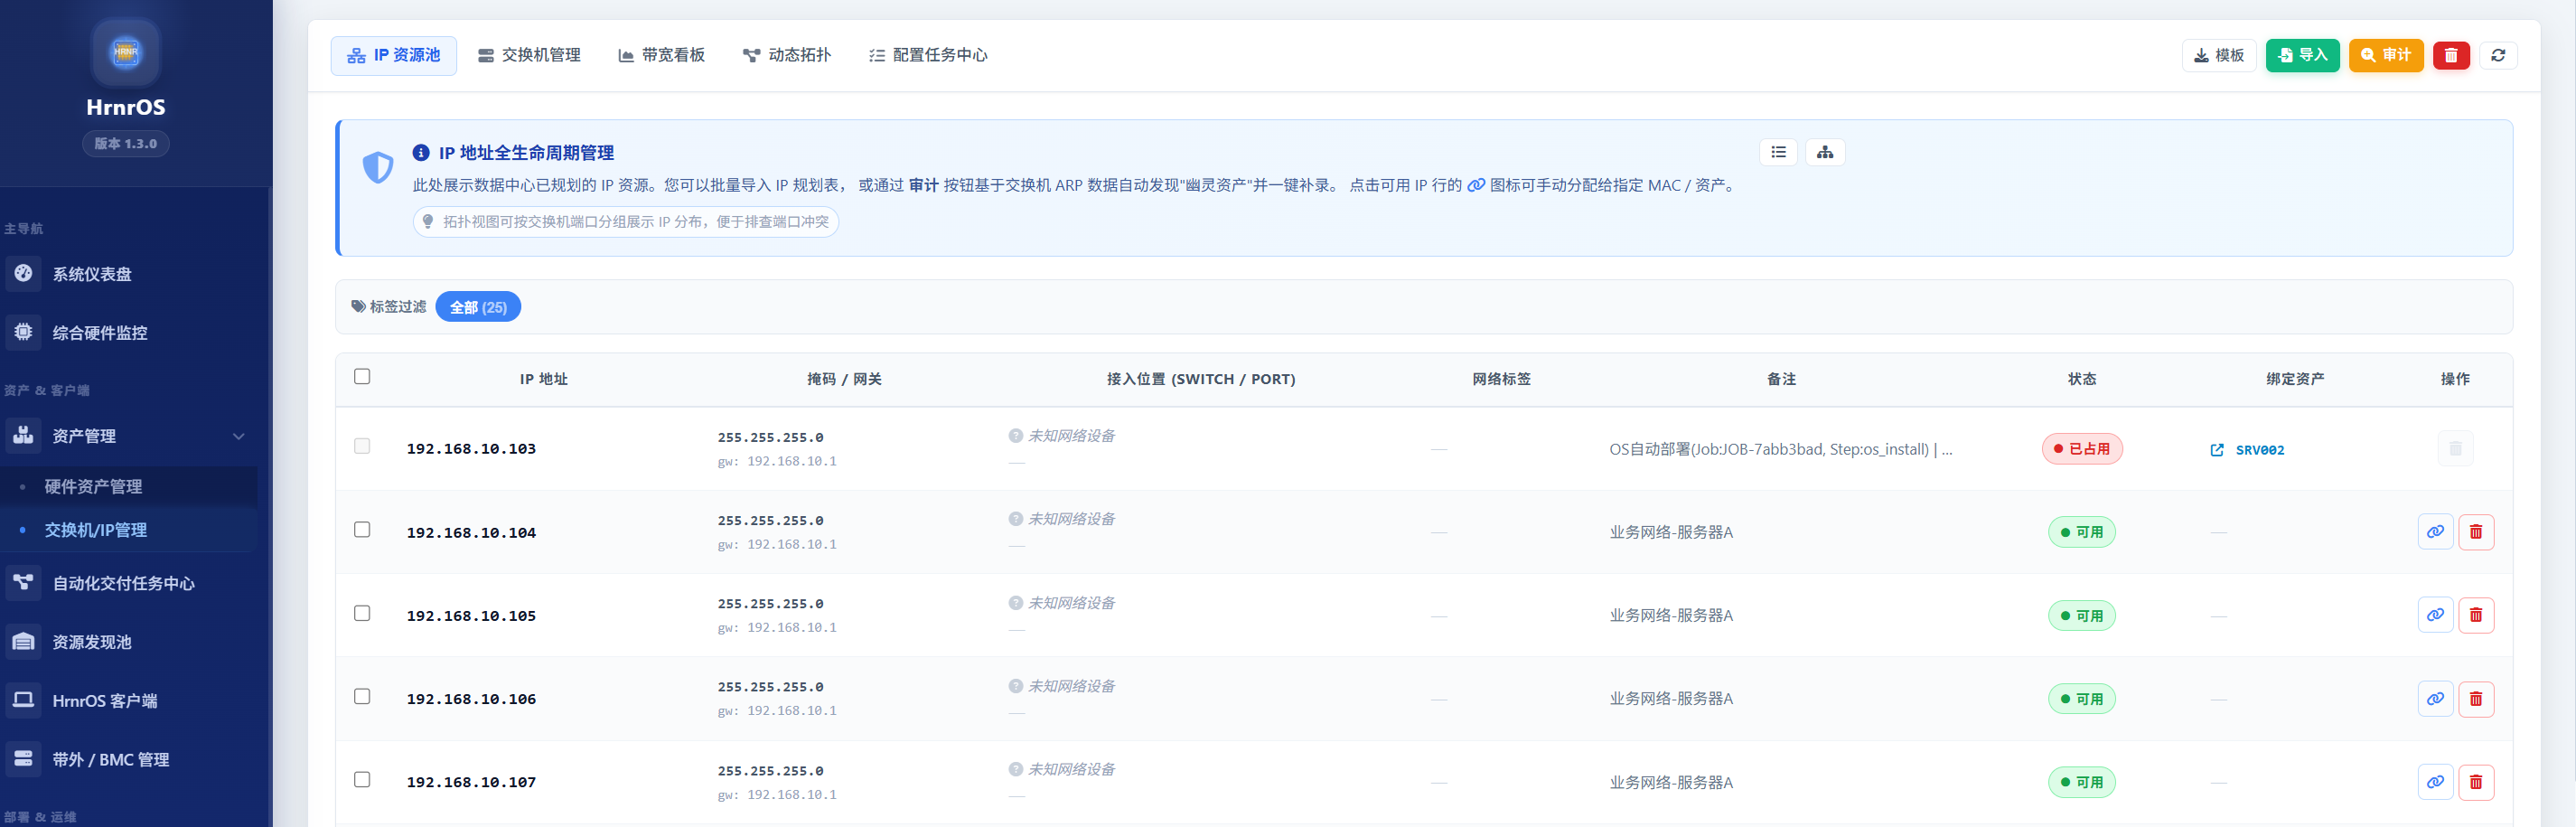The width and height of the screenshot is (2576, 827).
Task: Check the box for IP 192.168.10.106
Action: click(x=362, y=697)
